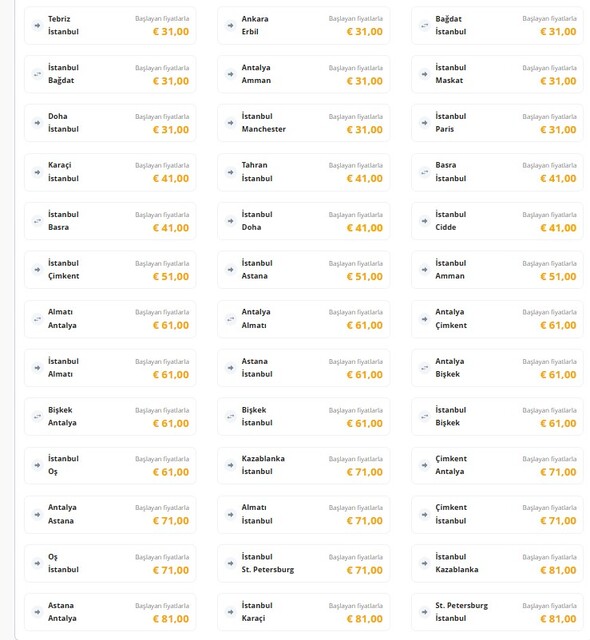
Task: Click the arrow icon beside İstanbul Manchester
Action: coord(231,123)
